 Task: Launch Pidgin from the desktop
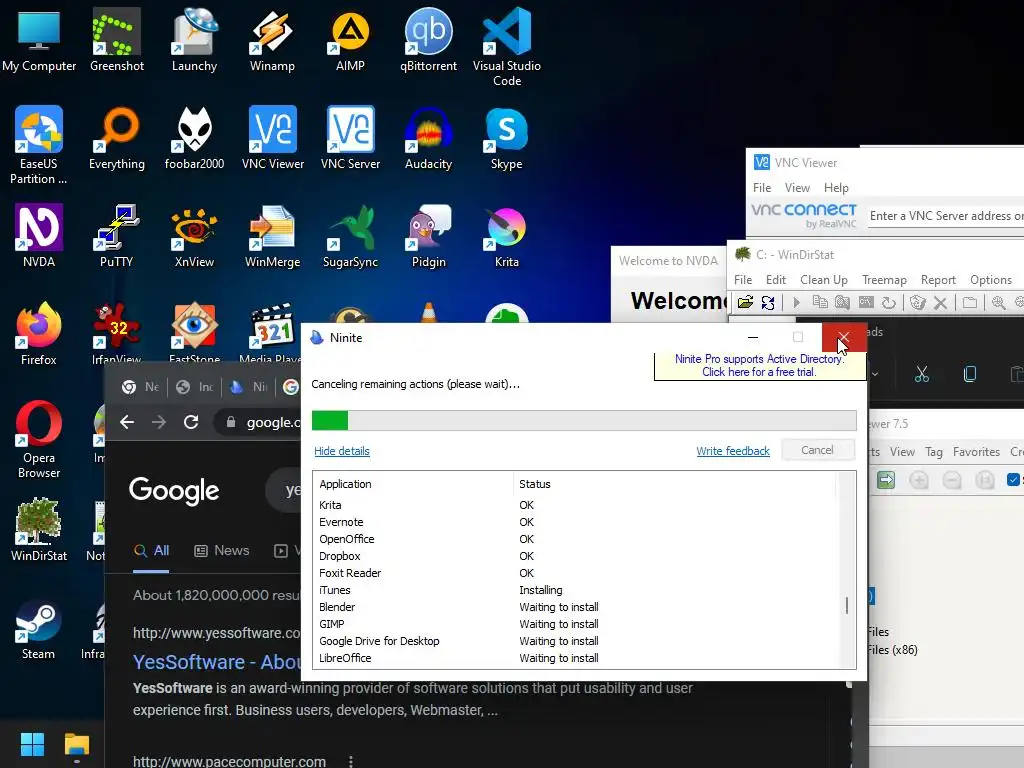pyautogui.click(x=428, y=236)
